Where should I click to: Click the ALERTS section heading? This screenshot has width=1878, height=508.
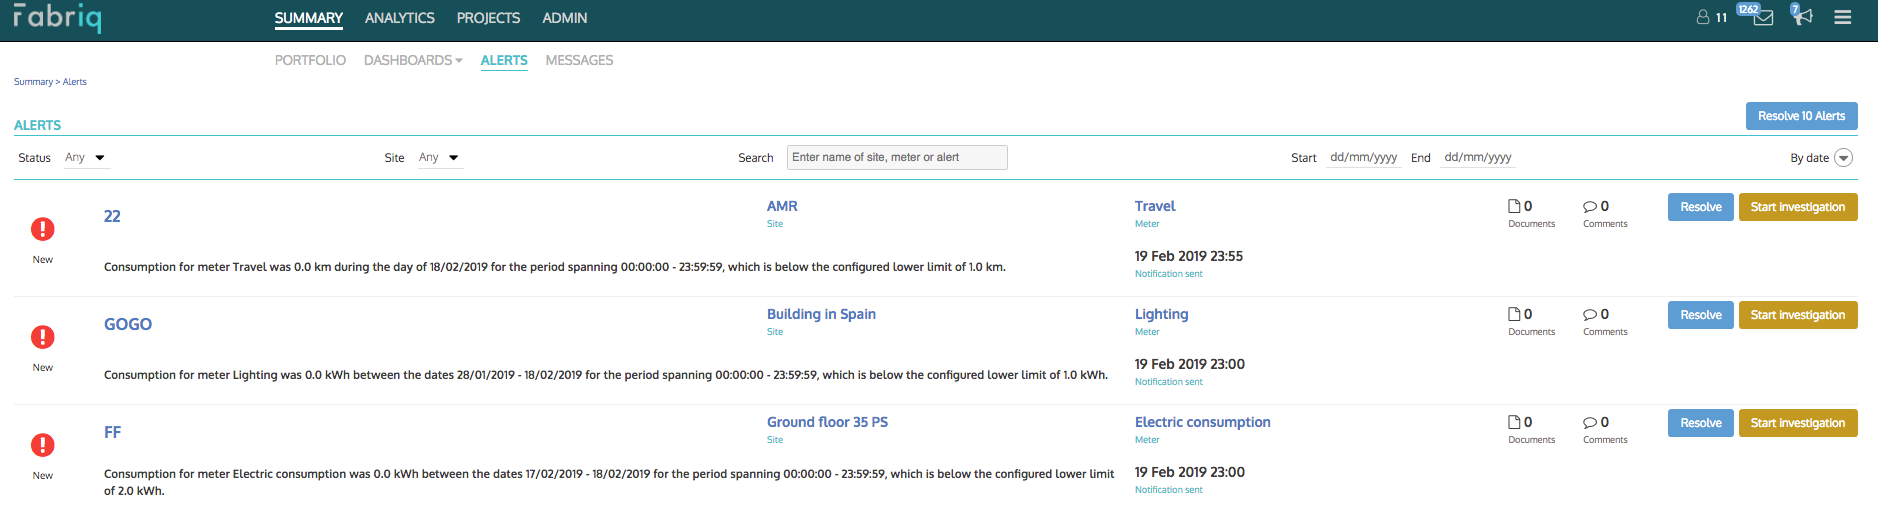[37, 125]
